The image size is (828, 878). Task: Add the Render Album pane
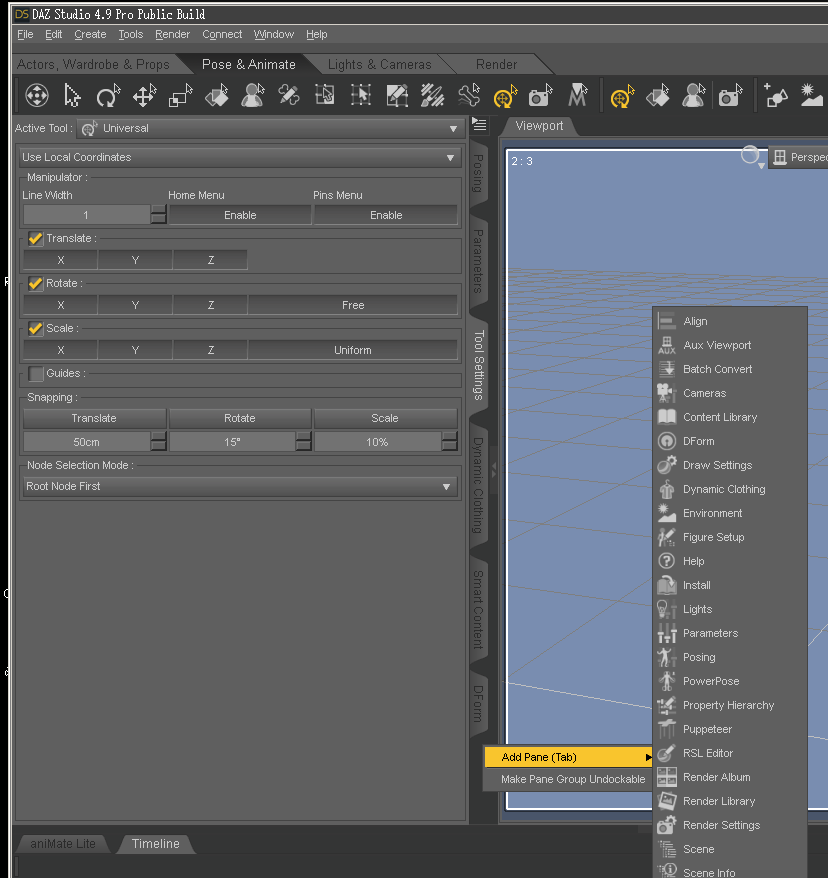coord(717,777)
